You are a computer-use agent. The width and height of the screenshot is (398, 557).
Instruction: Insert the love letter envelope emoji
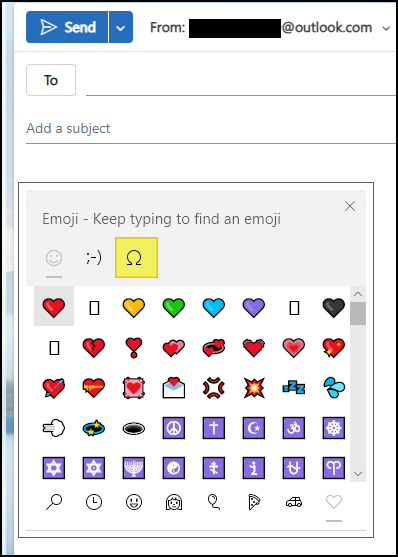[x=173, y=388]
